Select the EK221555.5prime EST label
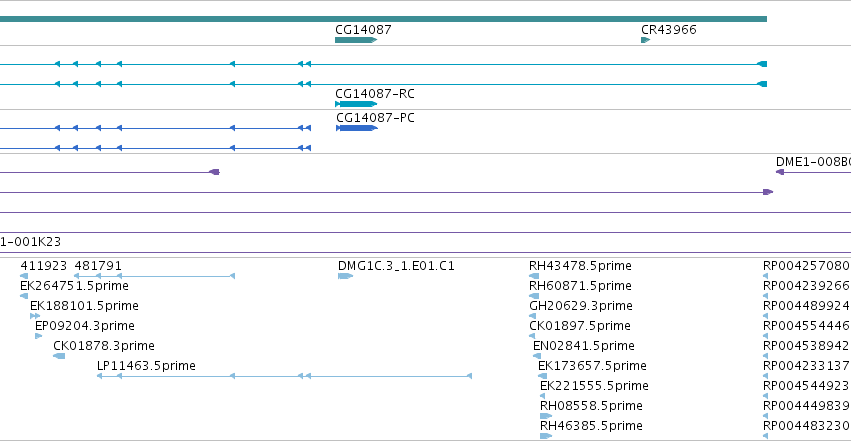Viewport: 851px width, 441px height. tap(594, 386)
